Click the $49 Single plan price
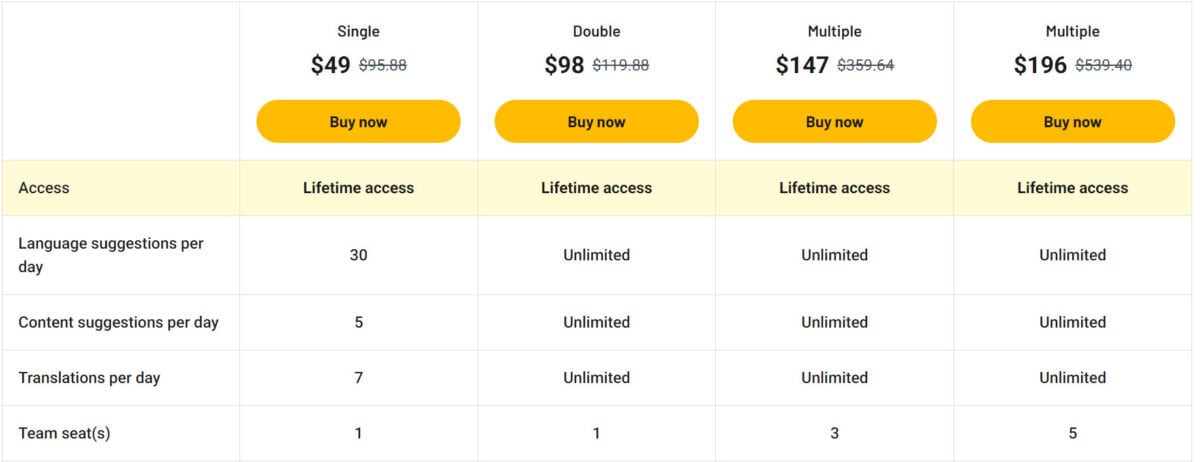The width and height of the screenshot is (1200, 462). (x=331, y=66)
